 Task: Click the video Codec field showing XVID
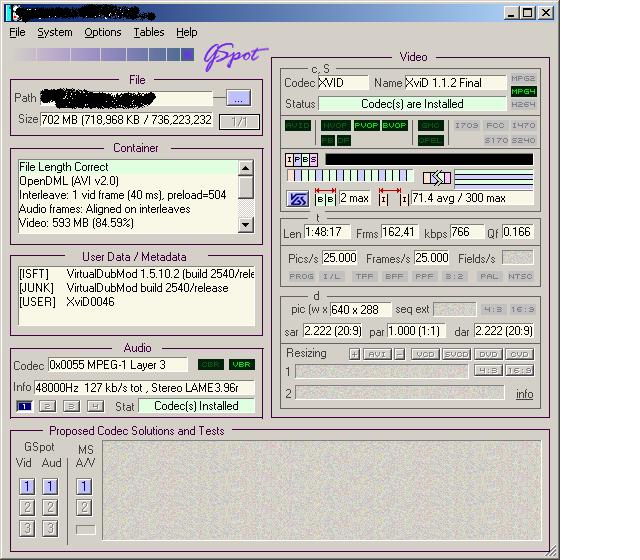pos(343,83)
